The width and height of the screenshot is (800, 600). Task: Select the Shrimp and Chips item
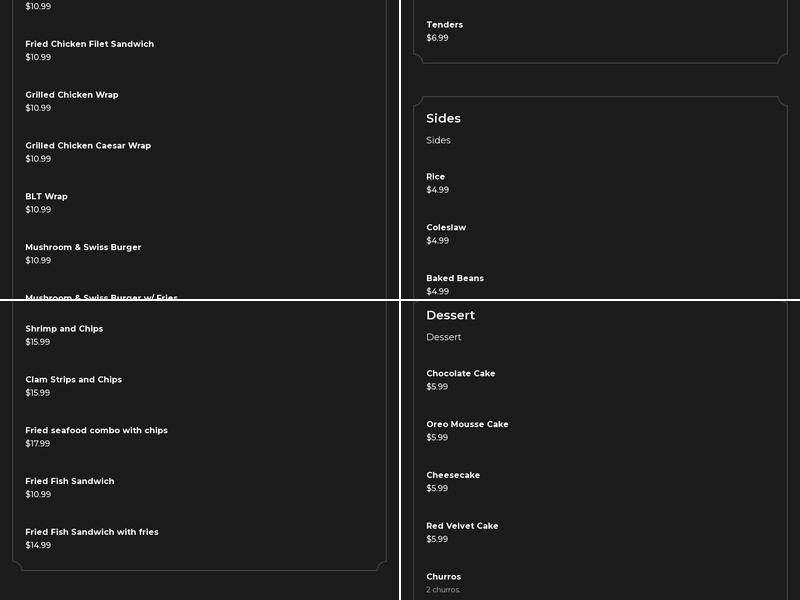tap(64, 329)
